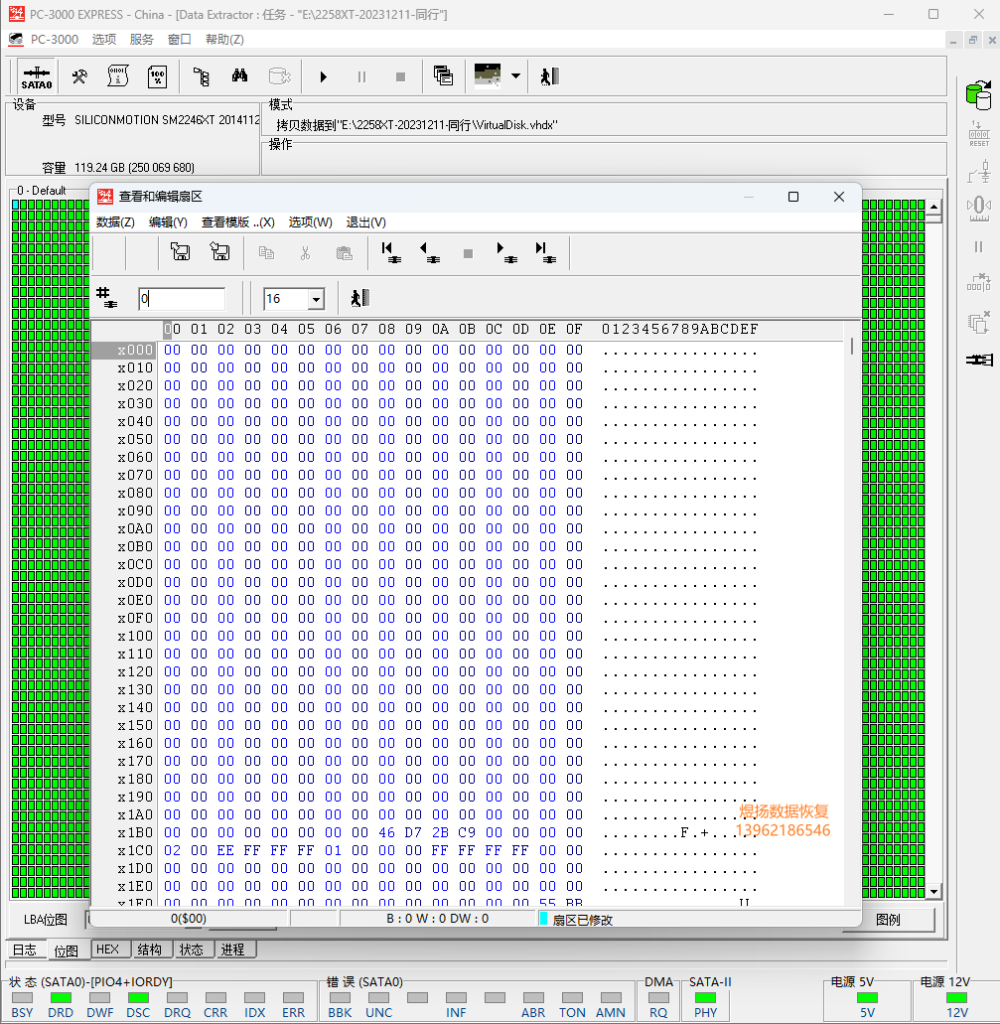Click the stacked windows icon in main toolbar

(444, 76)
